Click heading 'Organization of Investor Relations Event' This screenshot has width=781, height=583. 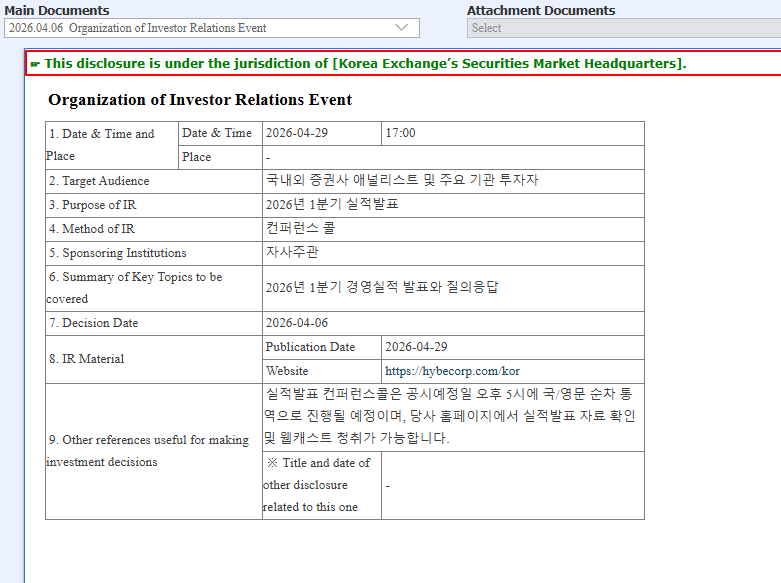(x=200, y=100)
